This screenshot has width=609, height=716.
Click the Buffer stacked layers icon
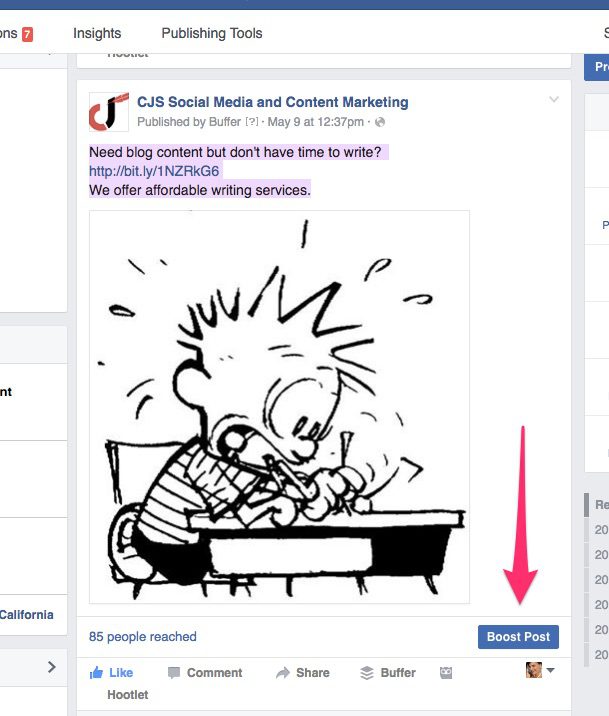click(367, 673)
